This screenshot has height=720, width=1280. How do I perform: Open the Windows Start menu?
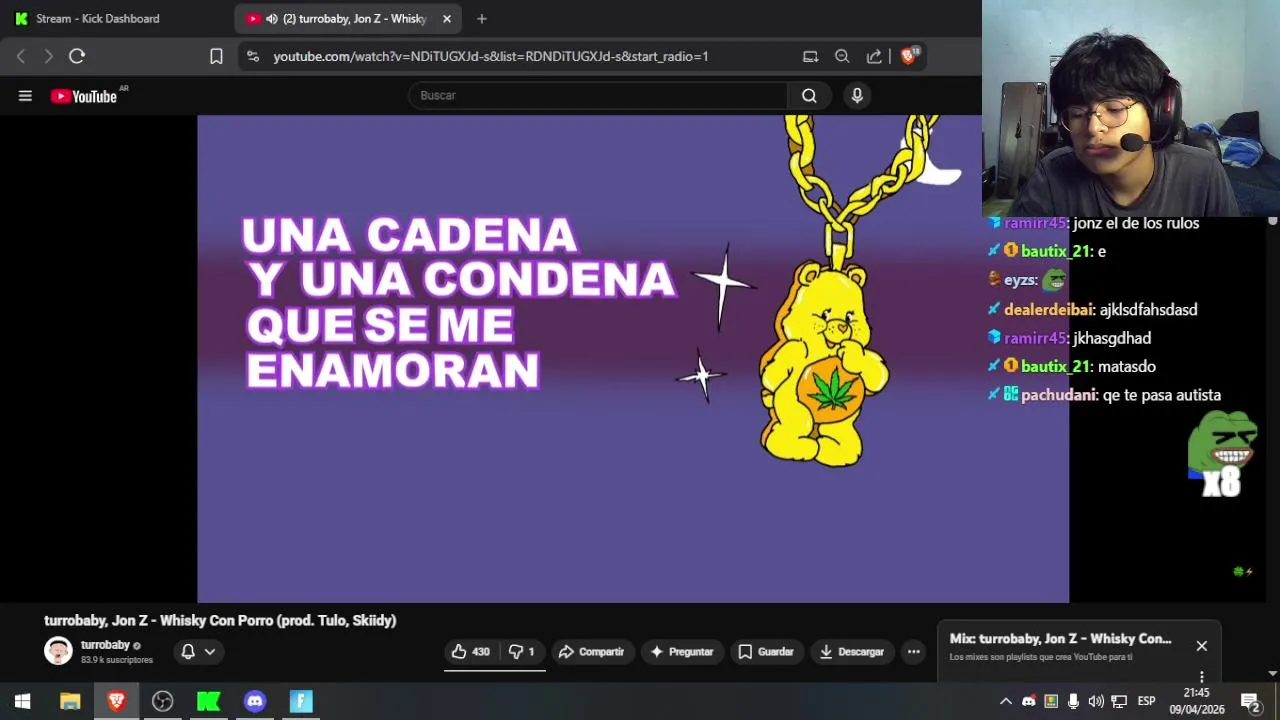[x=22, y=701]
